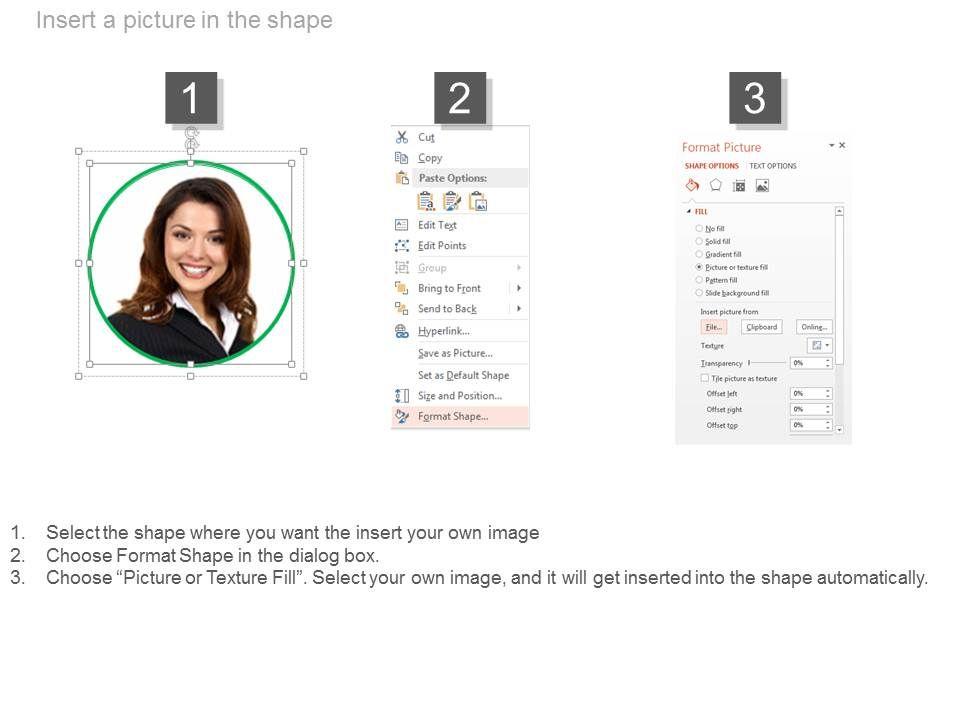Select the Pattern fill radio button
Image resolution: width=960 pixels, height=720 pixels.
pyautogui.click(x=699, y=280)
